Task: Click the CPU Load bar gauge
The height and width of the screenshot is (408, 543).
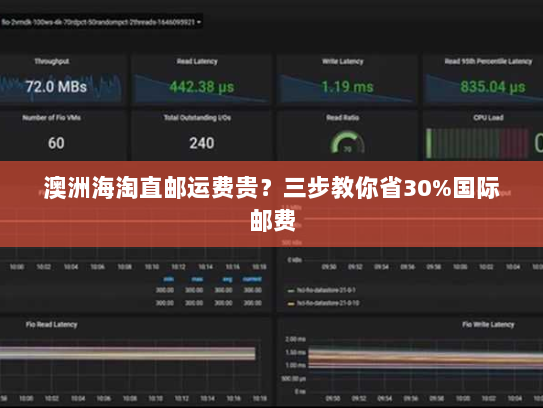Action: coord(477,143)
